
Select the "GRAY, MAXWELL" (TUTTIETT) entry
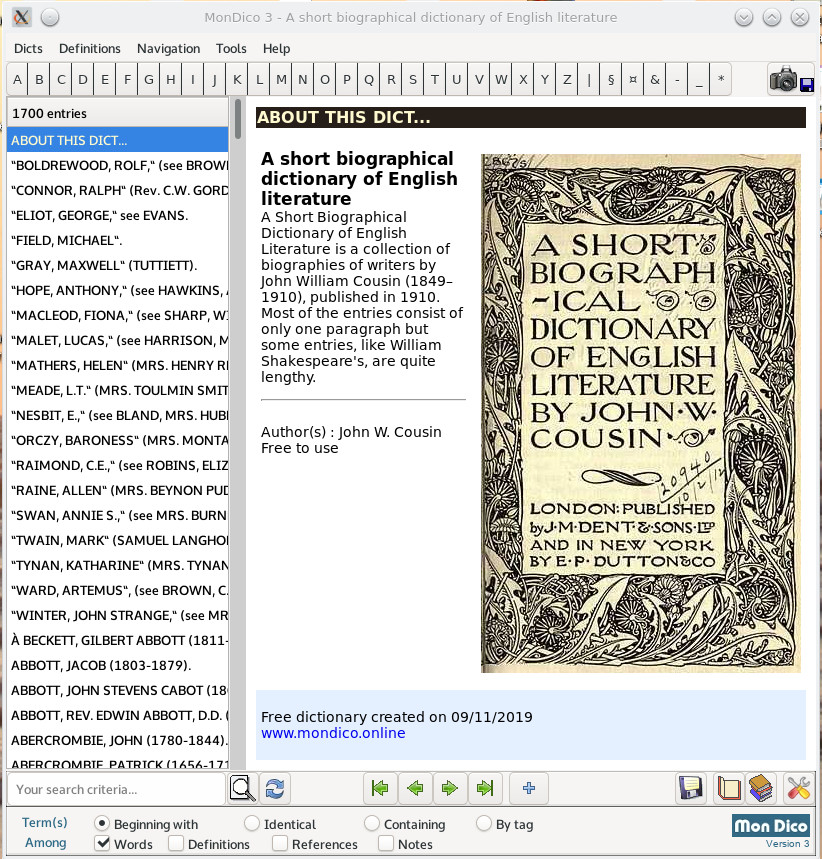coord(118,266)
